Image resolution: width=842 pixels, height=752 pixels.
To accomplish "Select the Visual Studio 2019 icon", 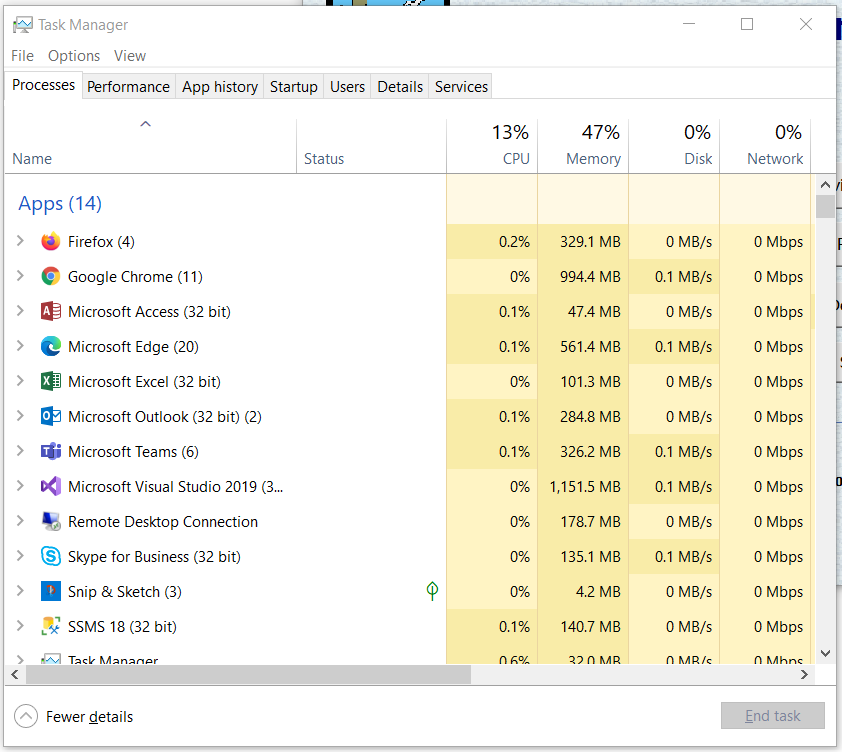I will (51, 487).
